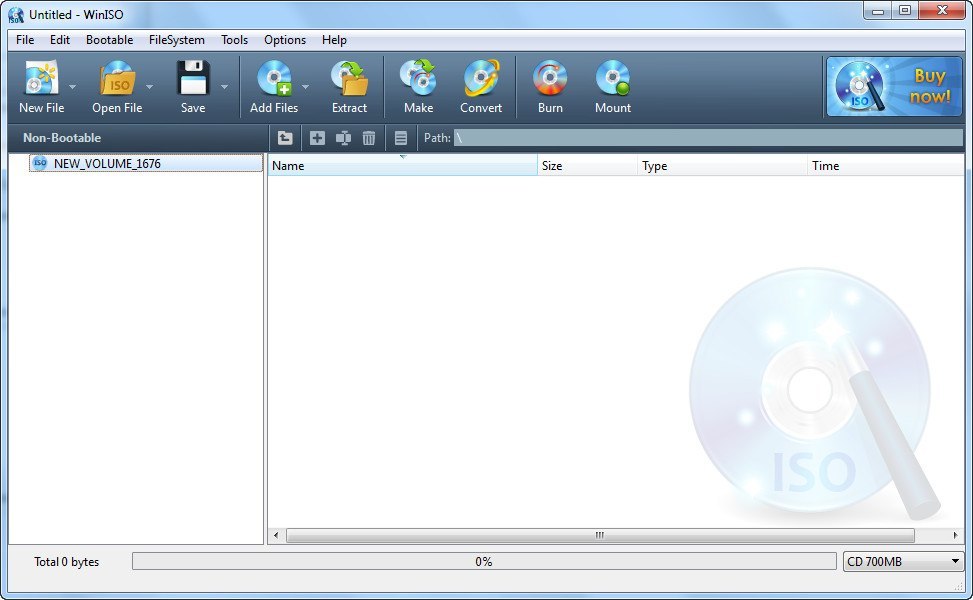973x600 pixels.
Task: Click the add item plus icon
Action: (x=315, y=137)
